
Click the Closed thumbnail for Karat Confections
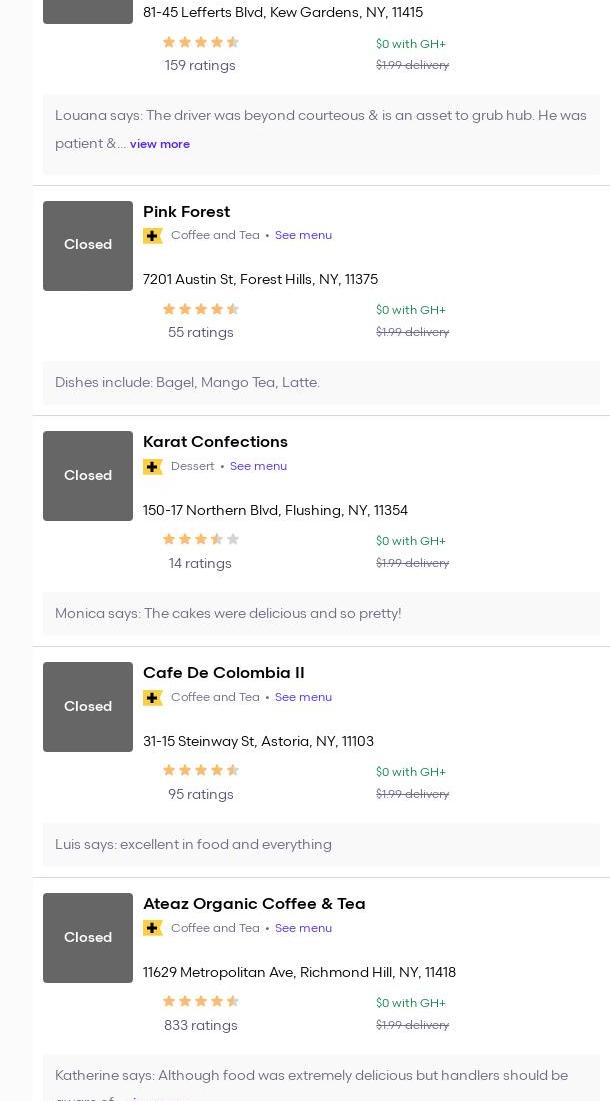pyautogui.click(x=88, y=476)
